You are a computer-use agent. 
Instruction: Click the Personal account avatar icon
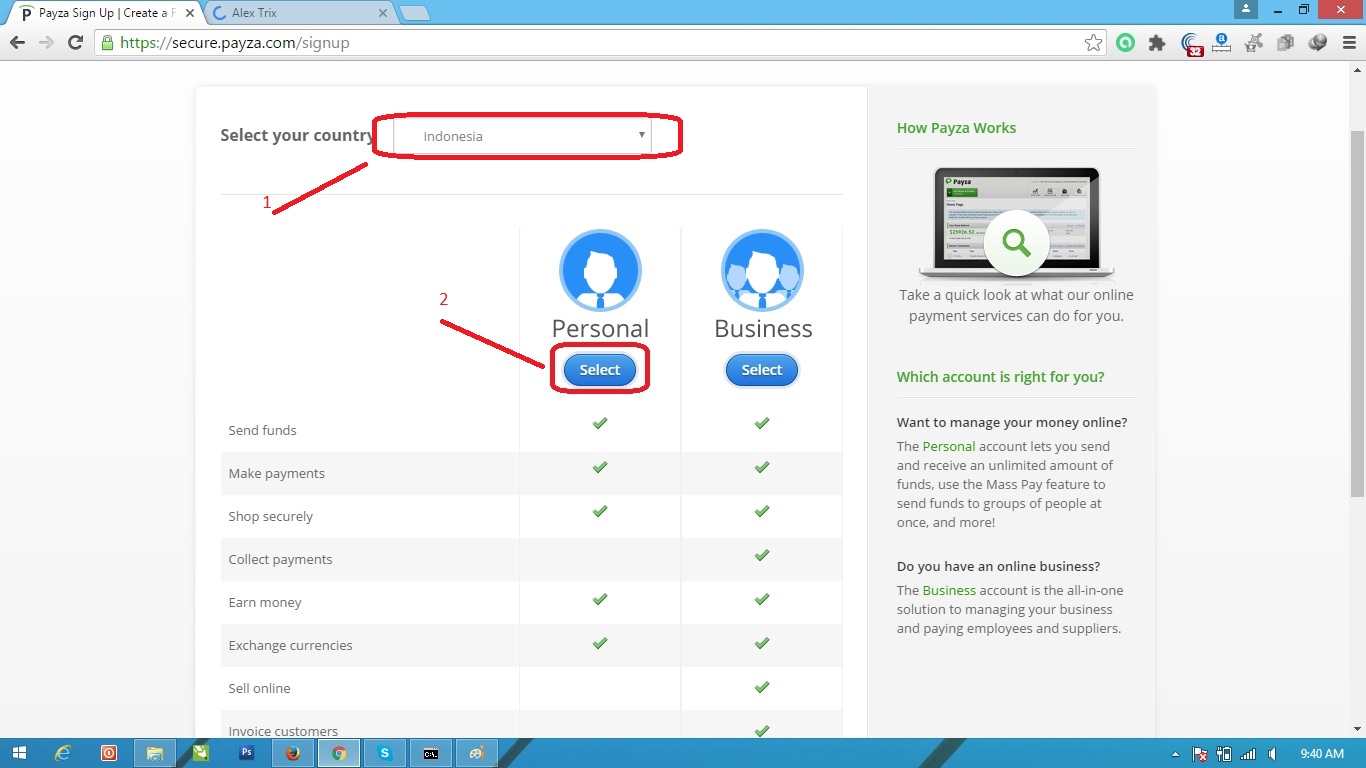600,271
